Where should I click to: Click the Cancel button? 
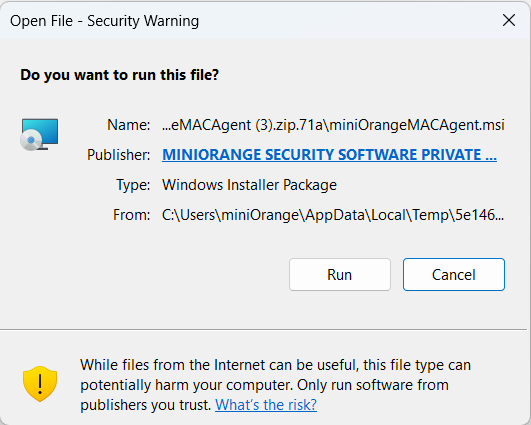click(454, 275)
